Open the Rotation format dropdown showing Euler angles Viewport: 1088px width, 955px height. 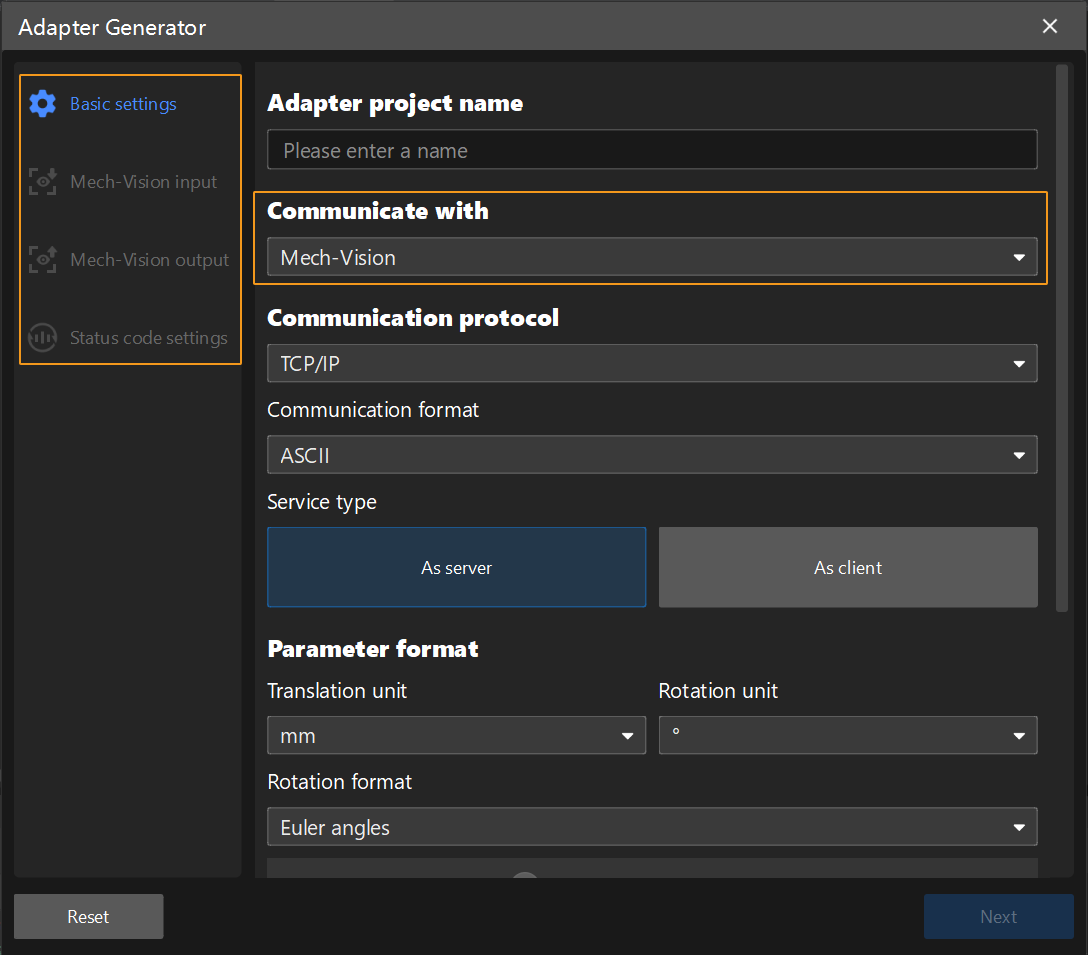pos(652,827)
